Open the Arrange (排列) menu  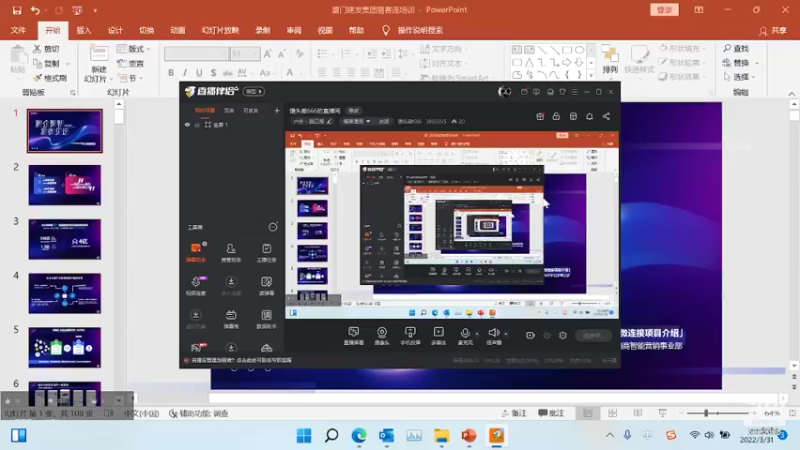point(610,59)
